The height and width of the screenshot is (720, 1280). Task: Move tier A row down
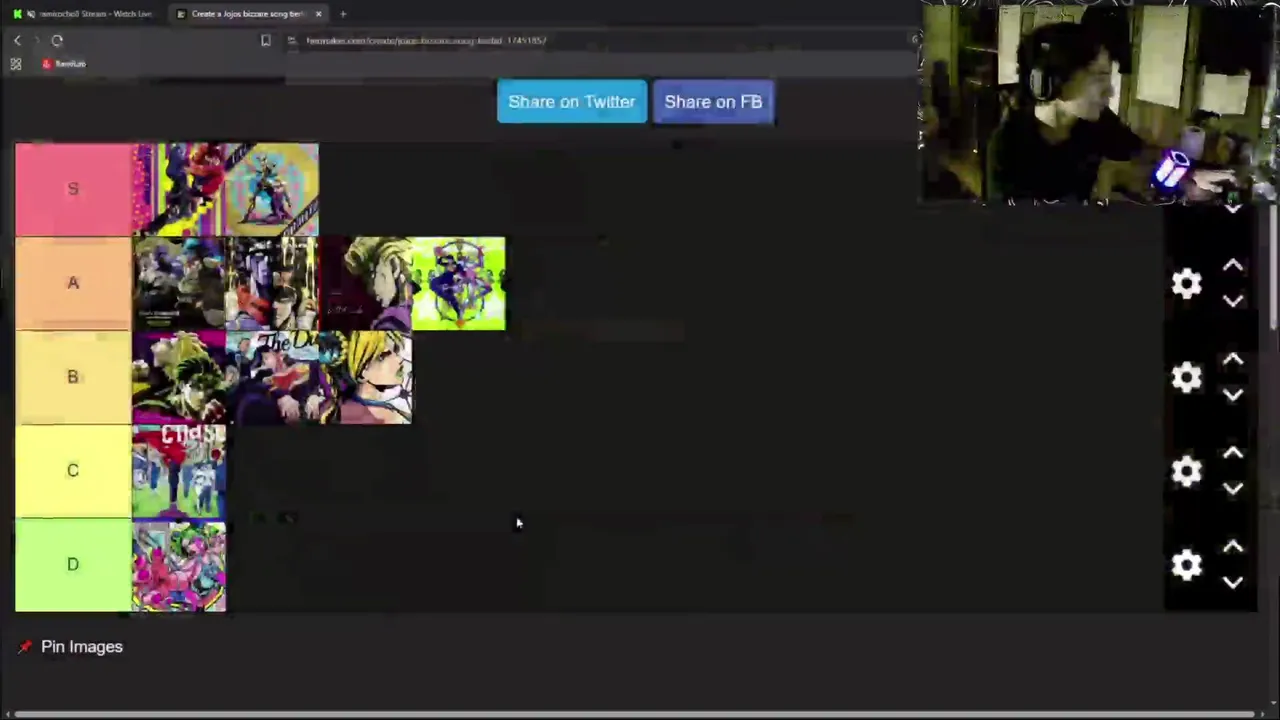(x=1232, y=301)
